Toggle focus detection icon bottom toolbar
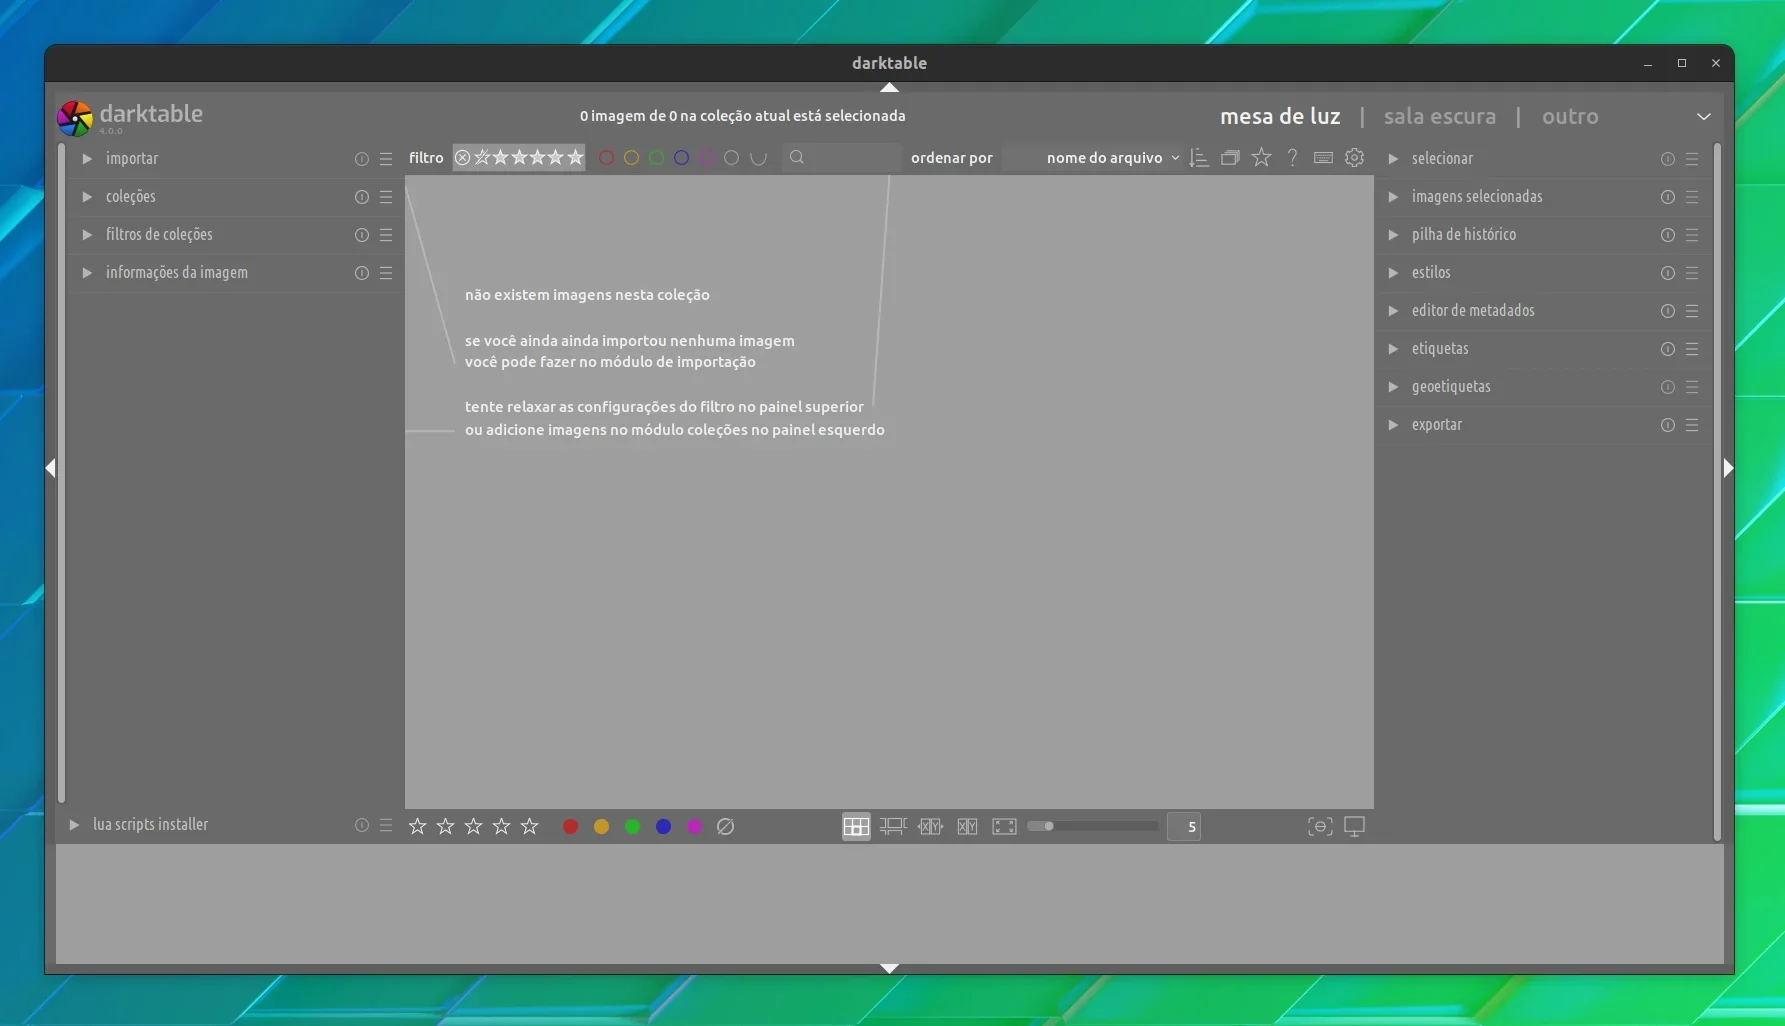This screenshot has height=1026, width=1785. (x=1320, y=826)
